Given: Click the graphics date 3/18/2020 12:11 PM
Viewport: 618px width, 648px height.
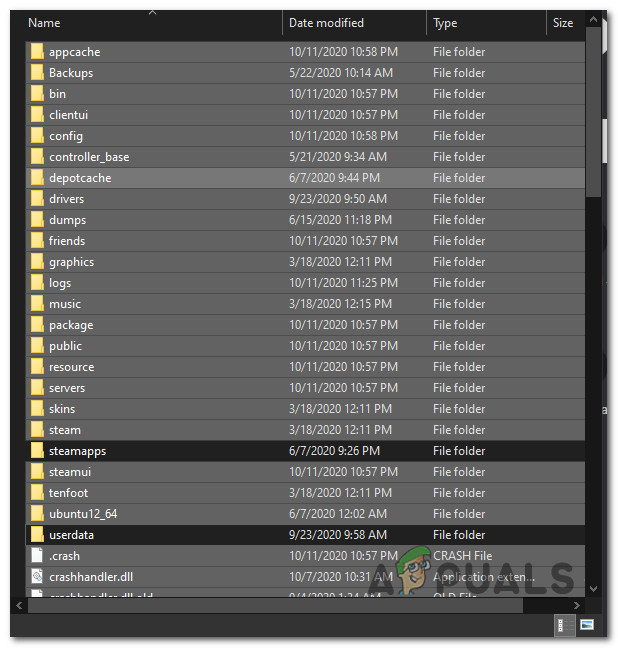Looking at the screenshot, I should pos(340,262).
